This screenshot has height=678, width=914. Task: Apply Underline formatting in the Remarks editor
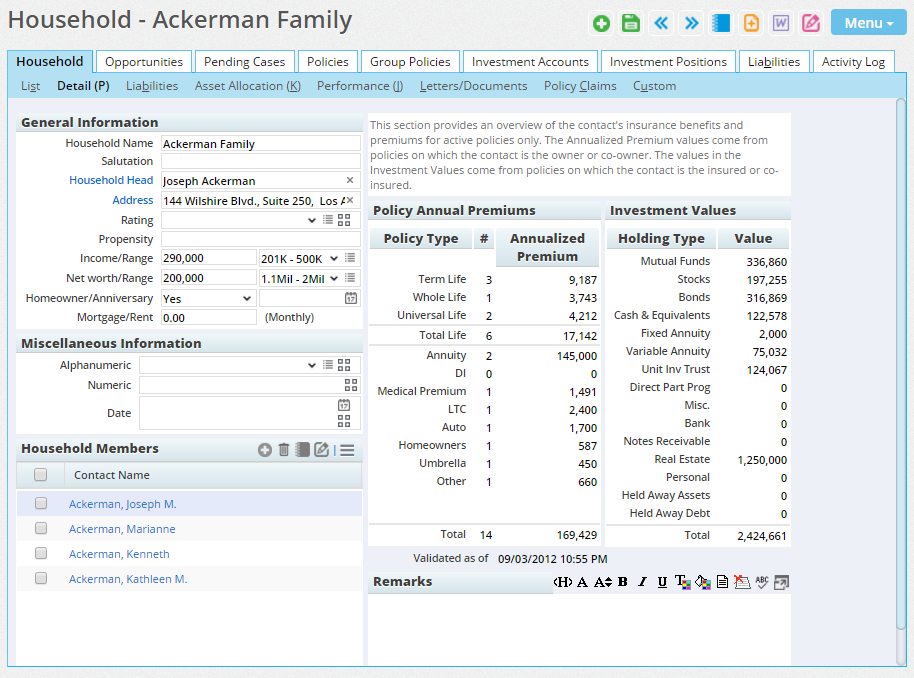662,582
